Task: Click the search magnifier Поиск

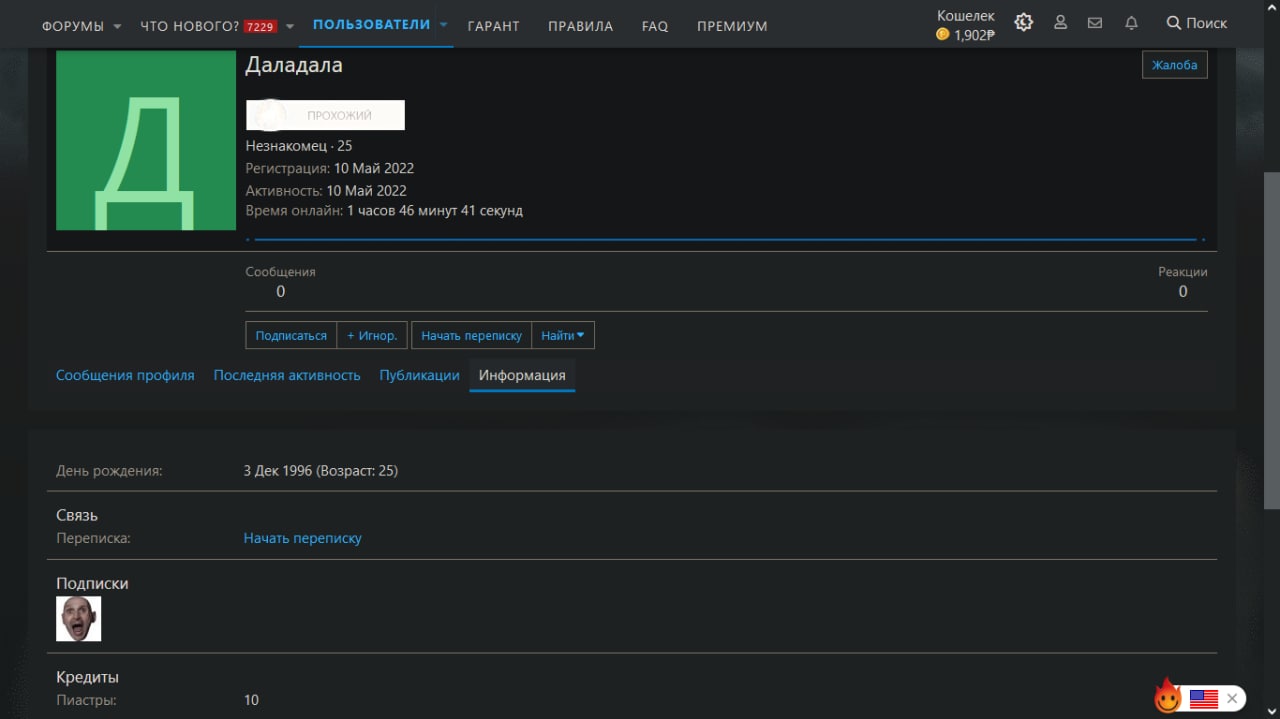Action: pyautogui.click(x=1196, y=22)
